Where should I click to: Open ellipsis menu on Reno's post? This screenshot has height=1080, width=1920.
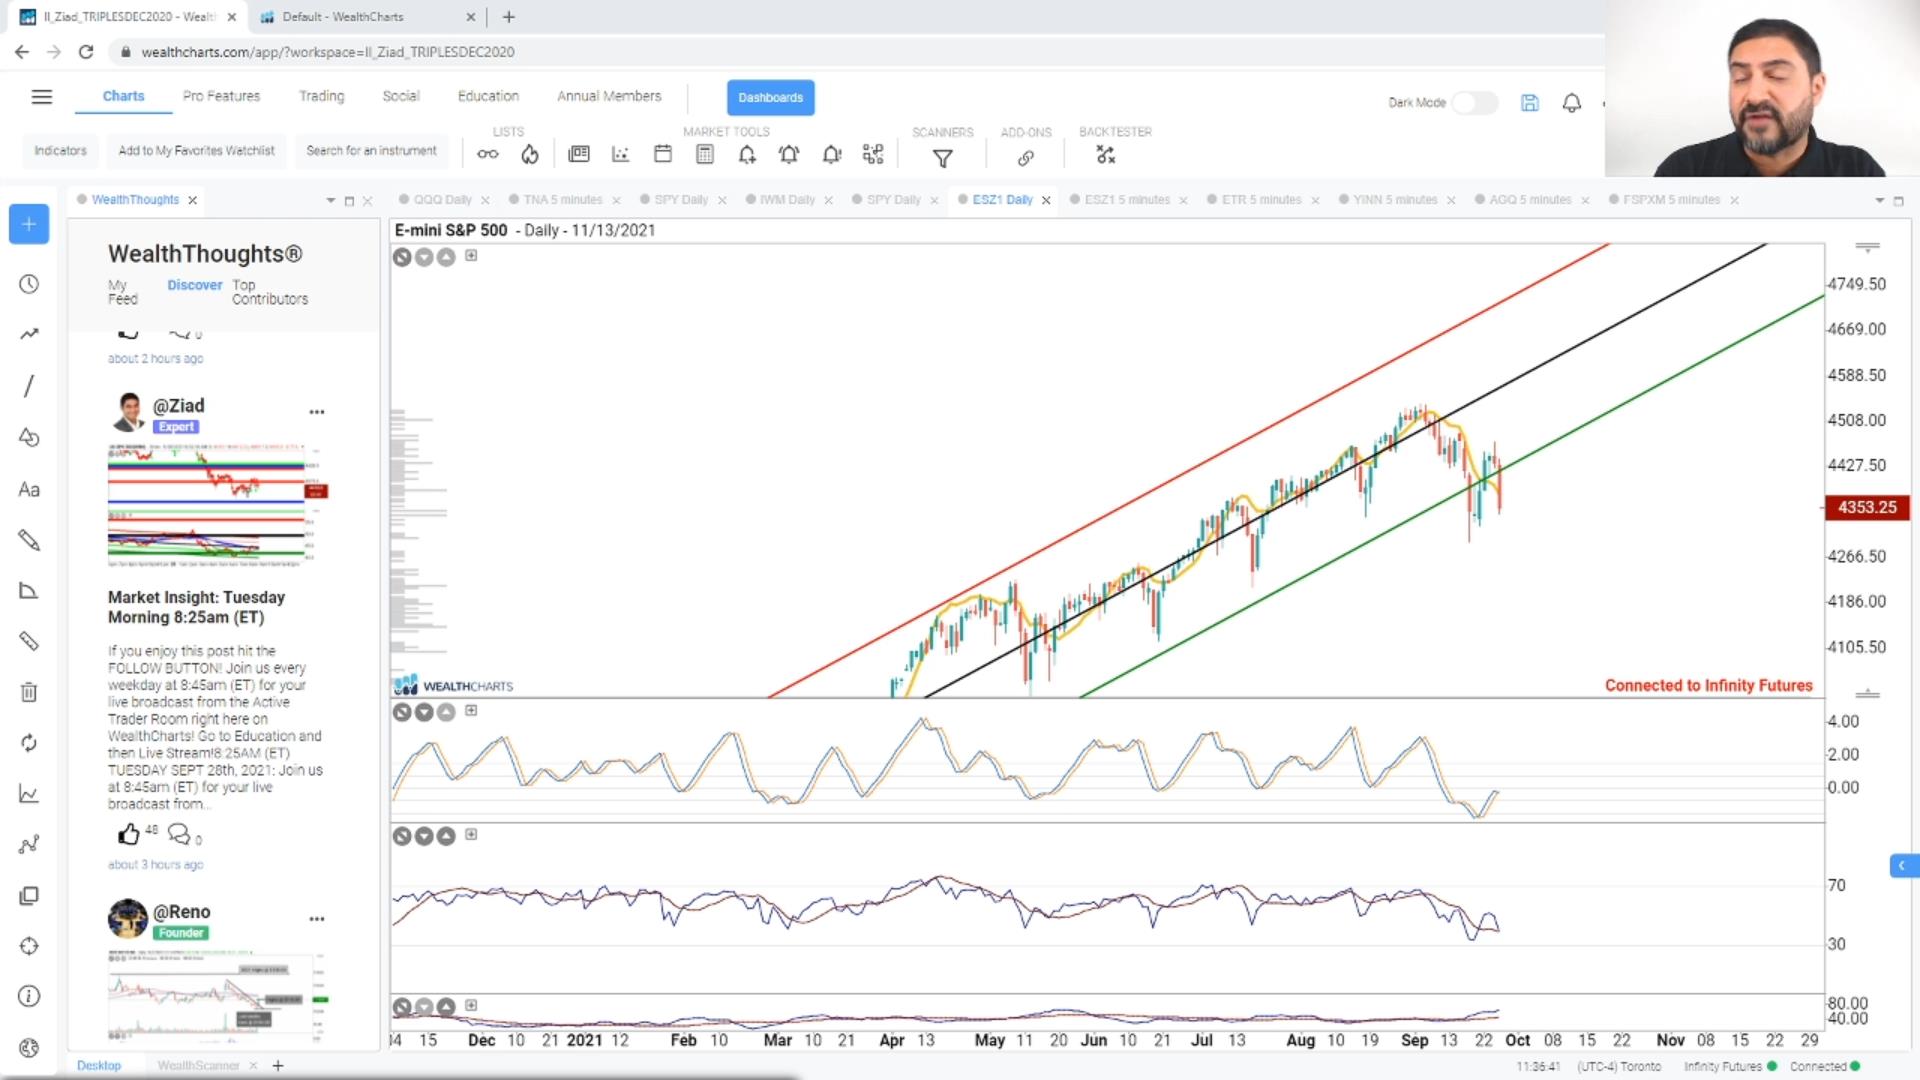click(x=317, y=919)
